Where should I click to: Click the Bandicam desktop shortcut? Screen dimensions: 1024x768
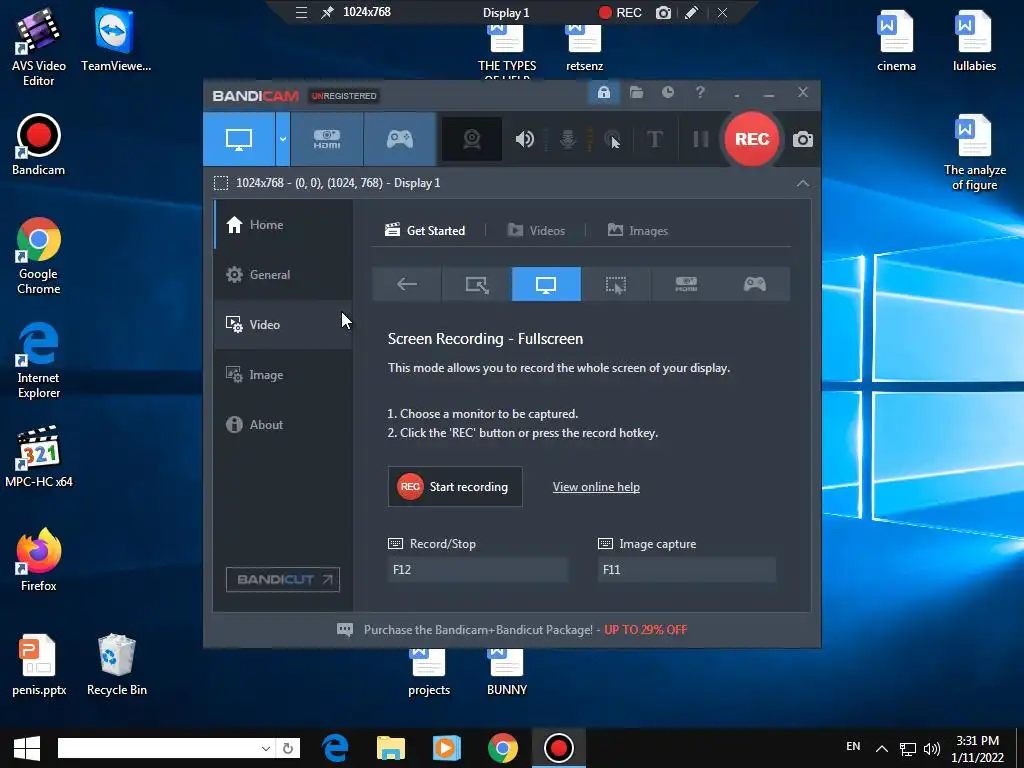coord(39,145)
